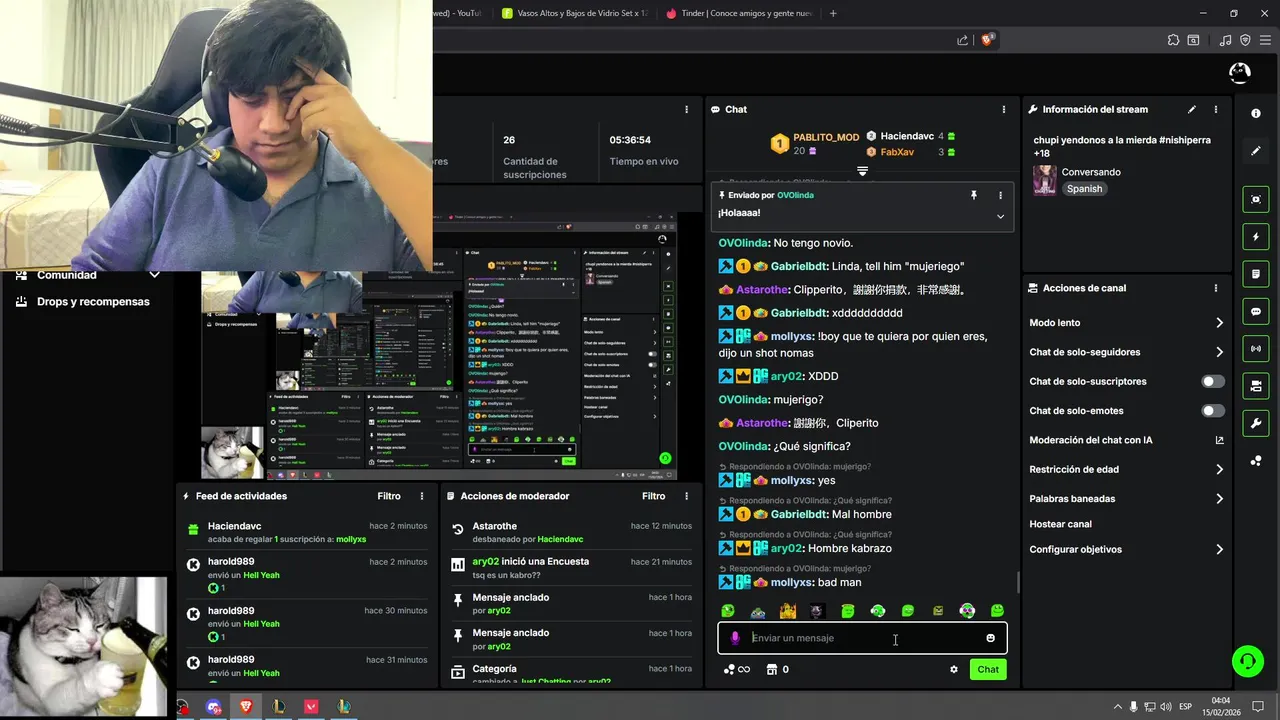Viewport: 1280px width, 720px height.
Task: Expand Modo lento settings
Action: [1219, 323]
